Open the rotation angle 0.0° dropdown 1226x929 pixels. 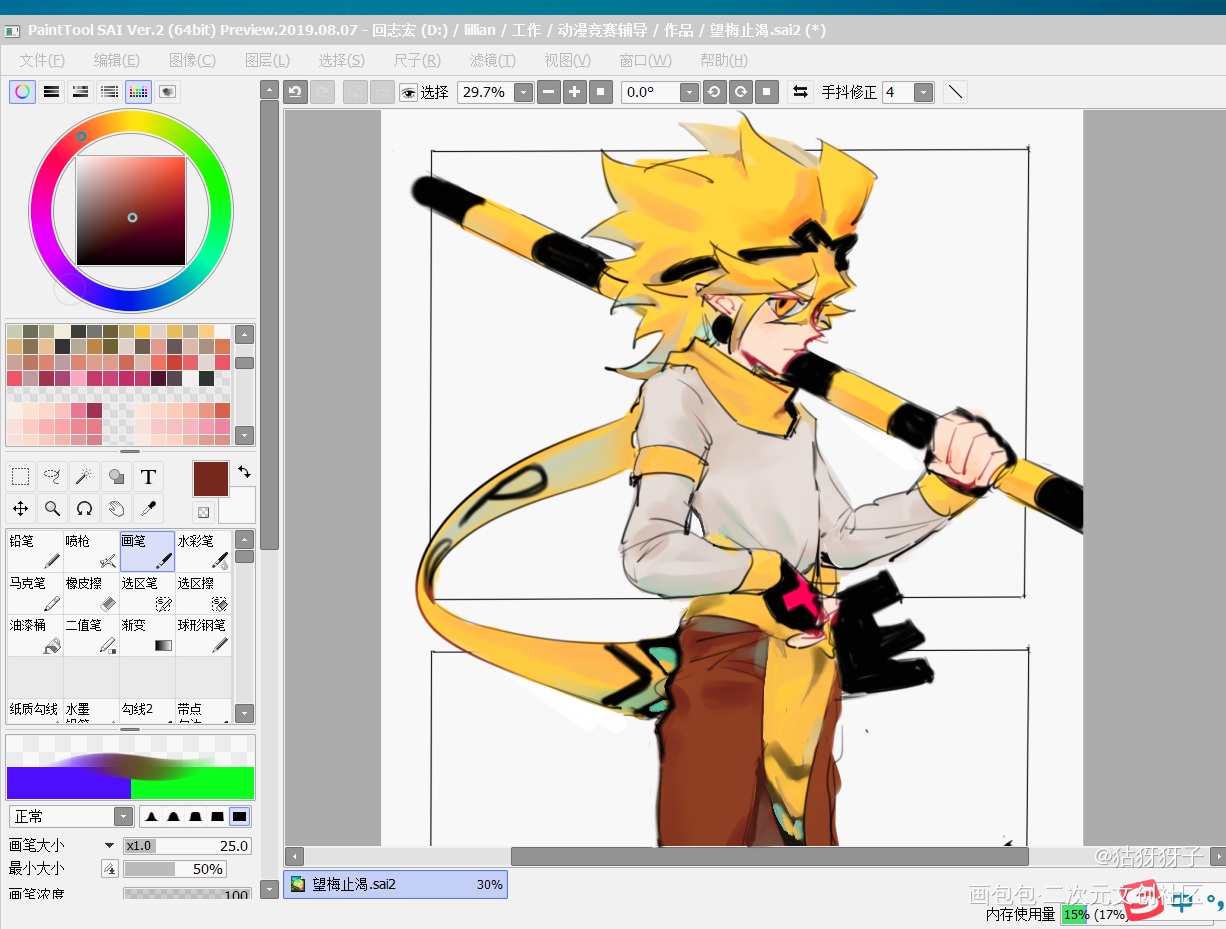coord(689,92)
